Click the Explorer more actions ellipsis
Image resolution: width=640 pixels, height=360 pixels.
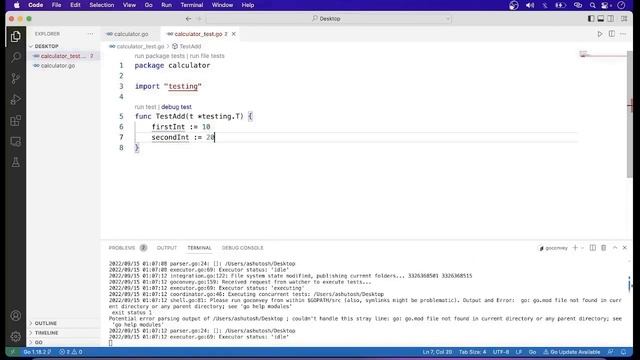(x=91, y=34)
